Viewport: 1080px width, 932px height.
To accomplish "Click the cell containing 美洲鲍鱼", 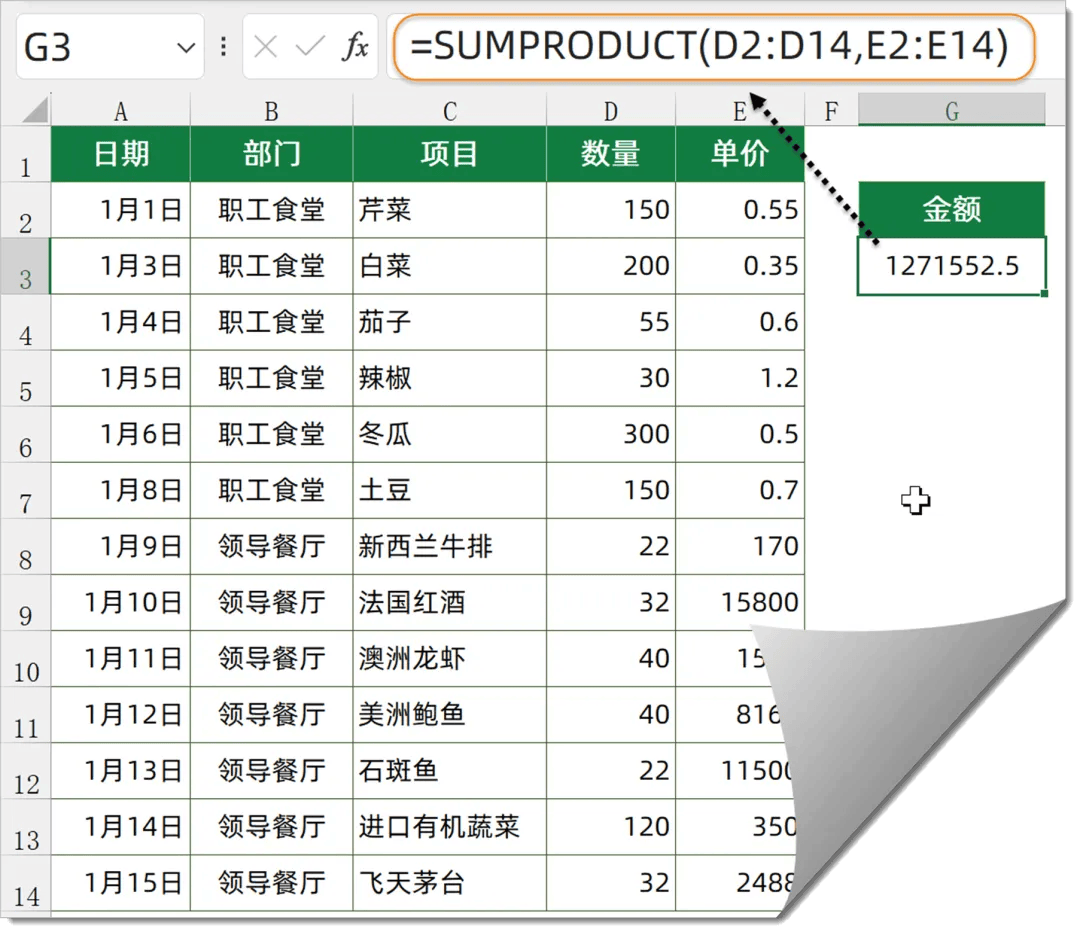I will (450, 715).
